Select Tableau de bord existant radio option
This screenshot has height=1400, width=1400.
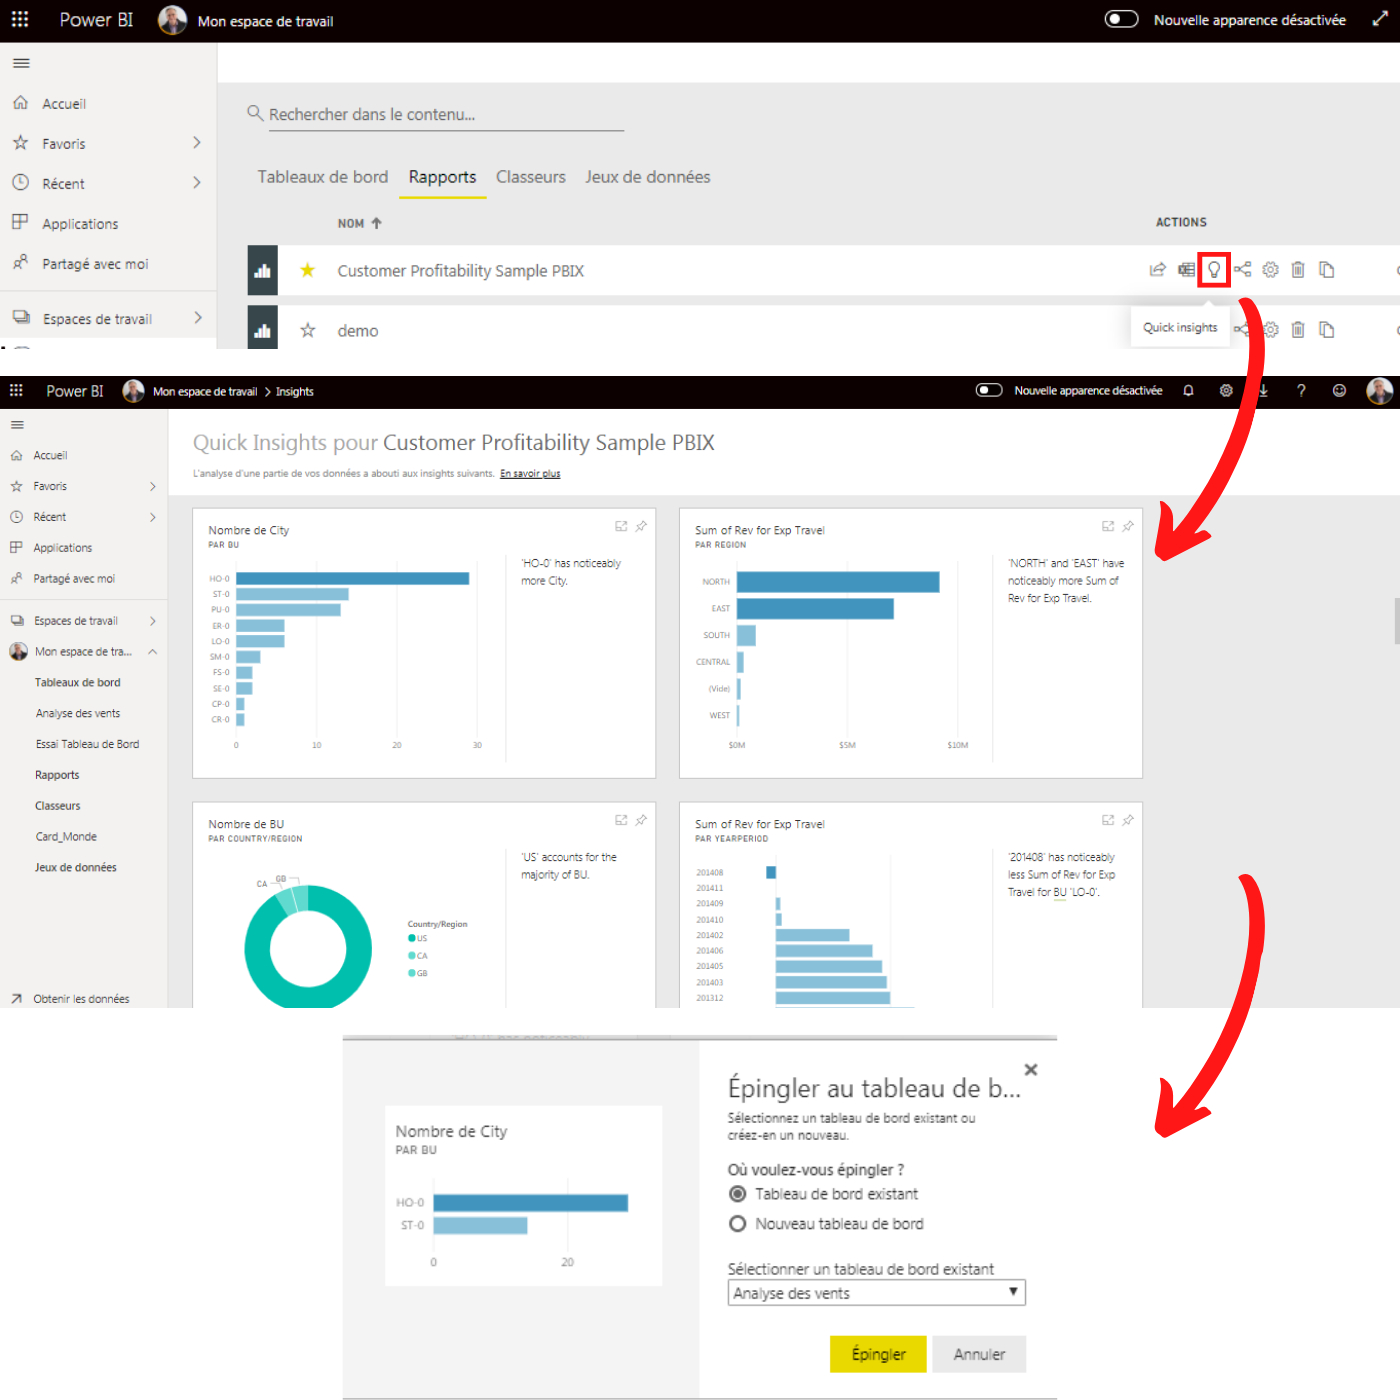tap(738, 1194)
